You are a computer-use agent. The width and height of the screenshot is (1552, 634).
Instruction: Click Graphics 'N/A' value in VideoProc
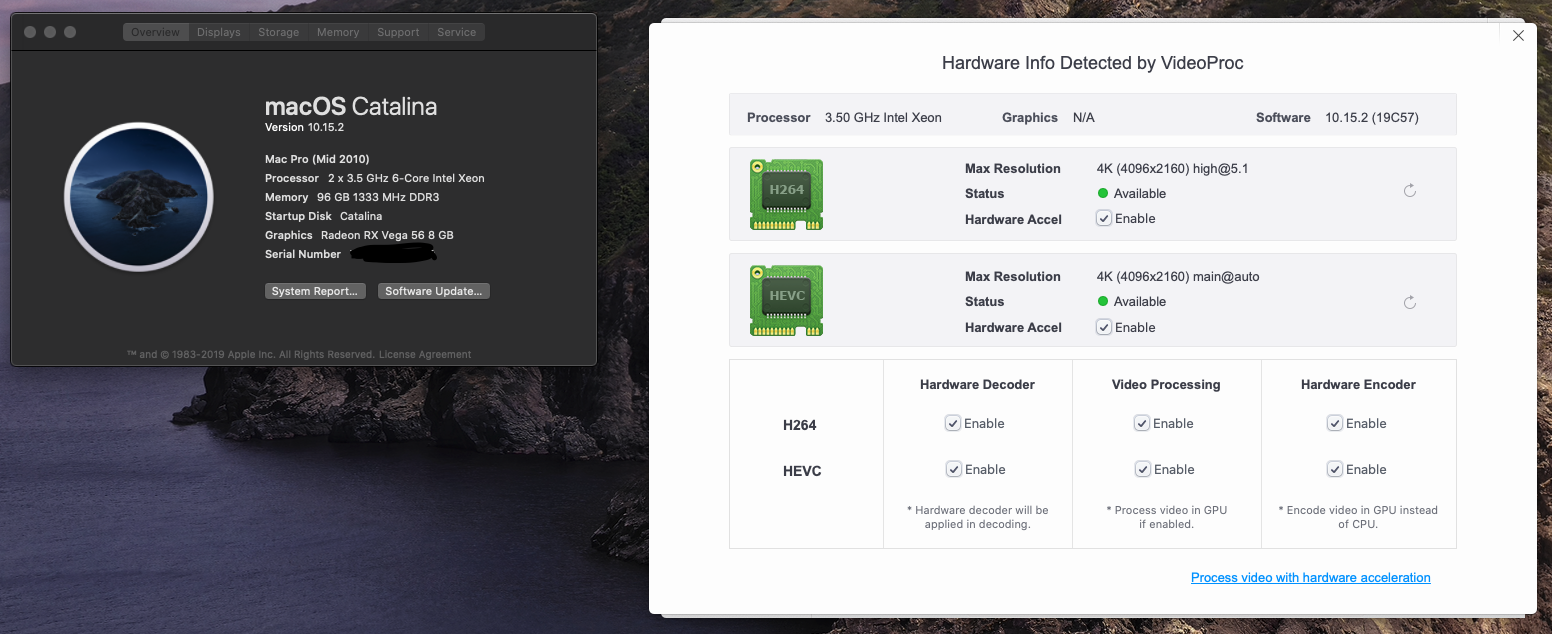pyautogui.click(x=1084, y=117)
